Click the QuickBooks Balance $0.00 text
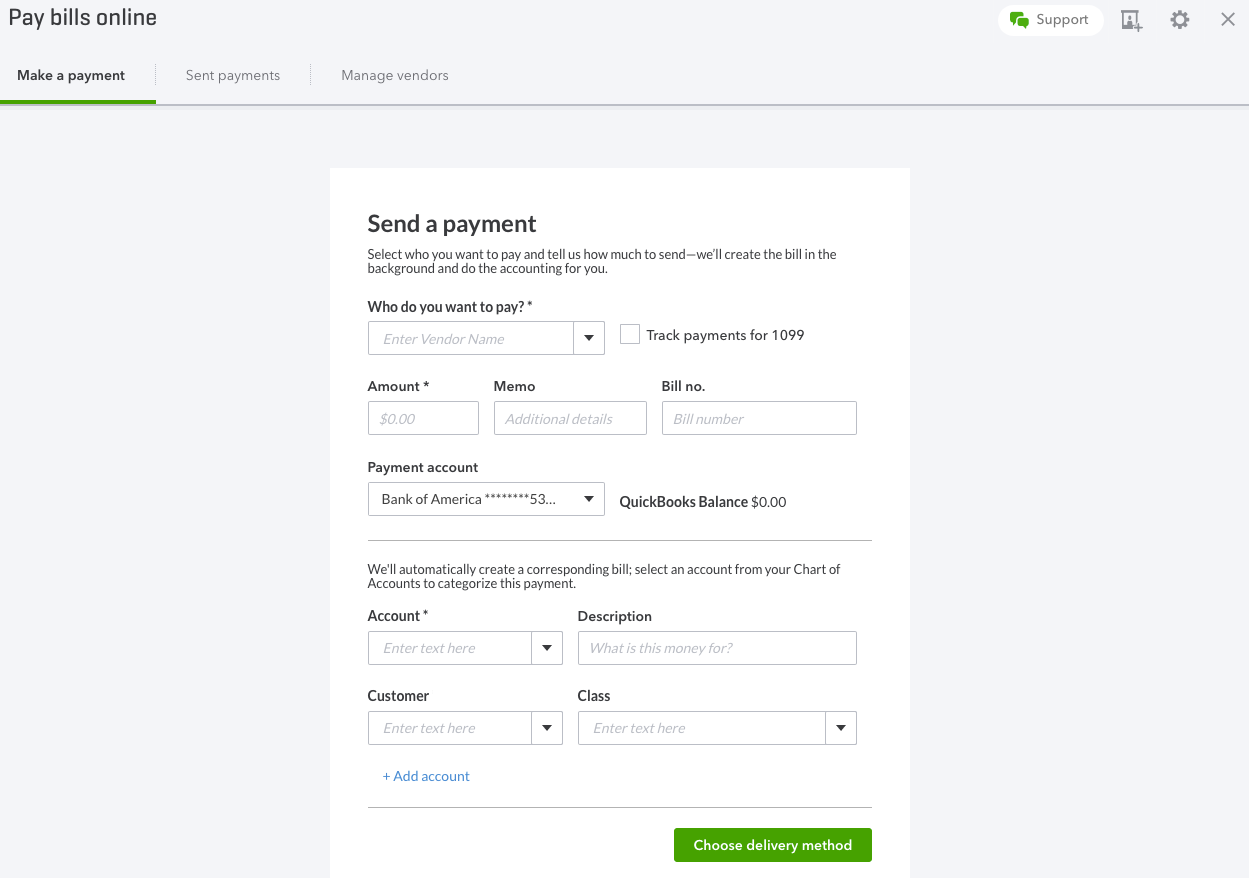The width and height of the screenshot is (1249, 878). [703, 502]
